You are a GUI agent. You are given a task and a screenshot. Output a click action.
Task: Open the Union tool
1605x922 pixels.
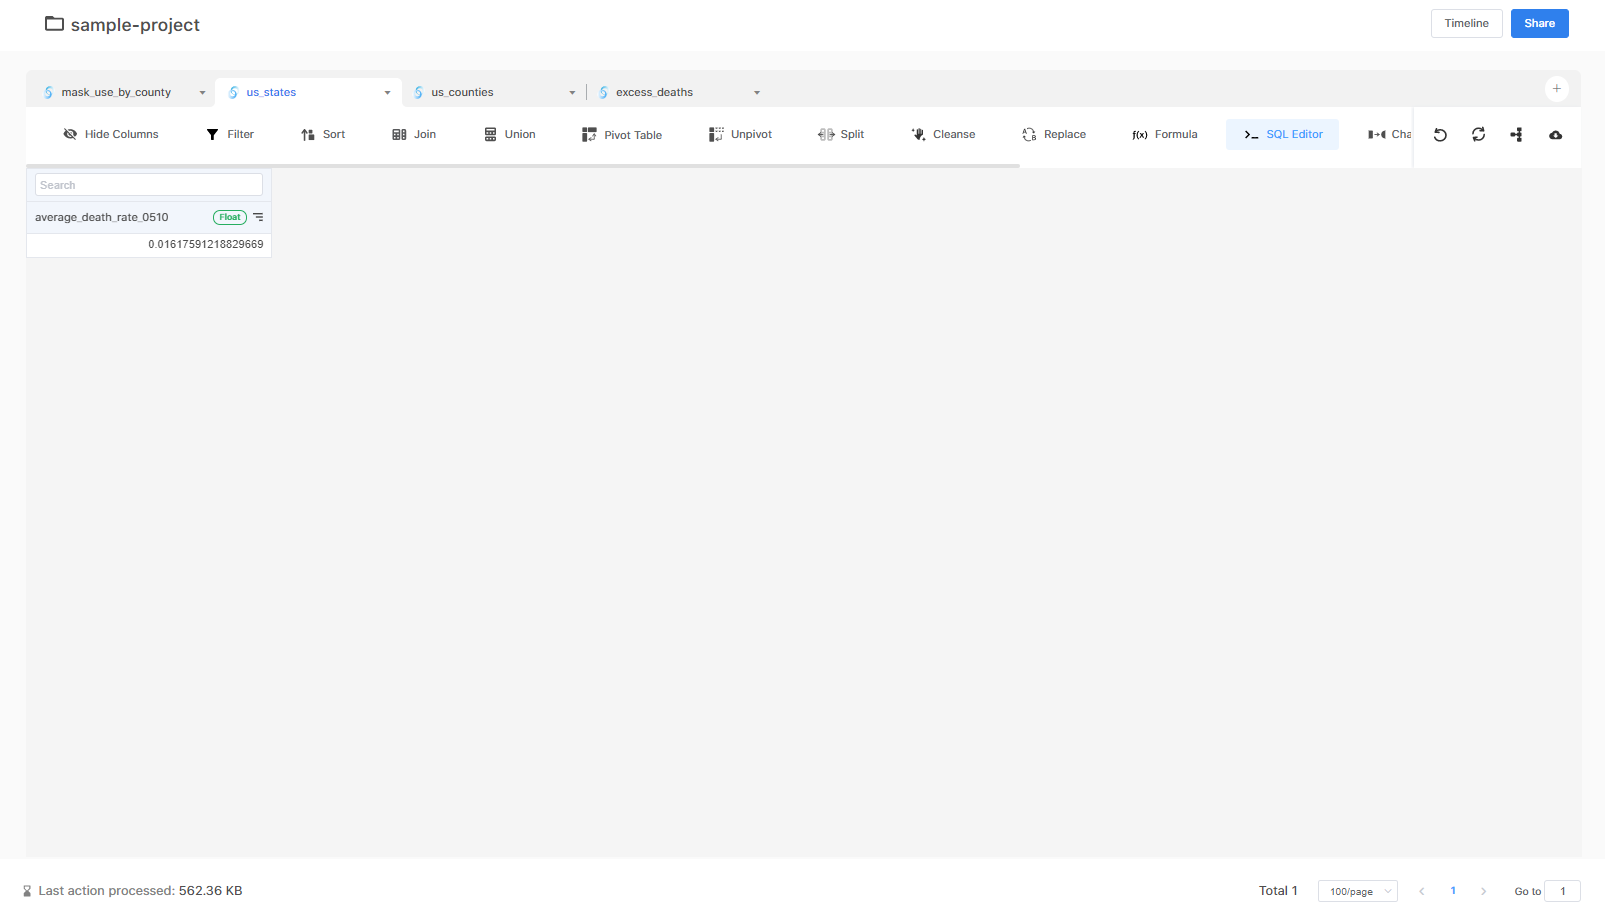pos(510,134)
